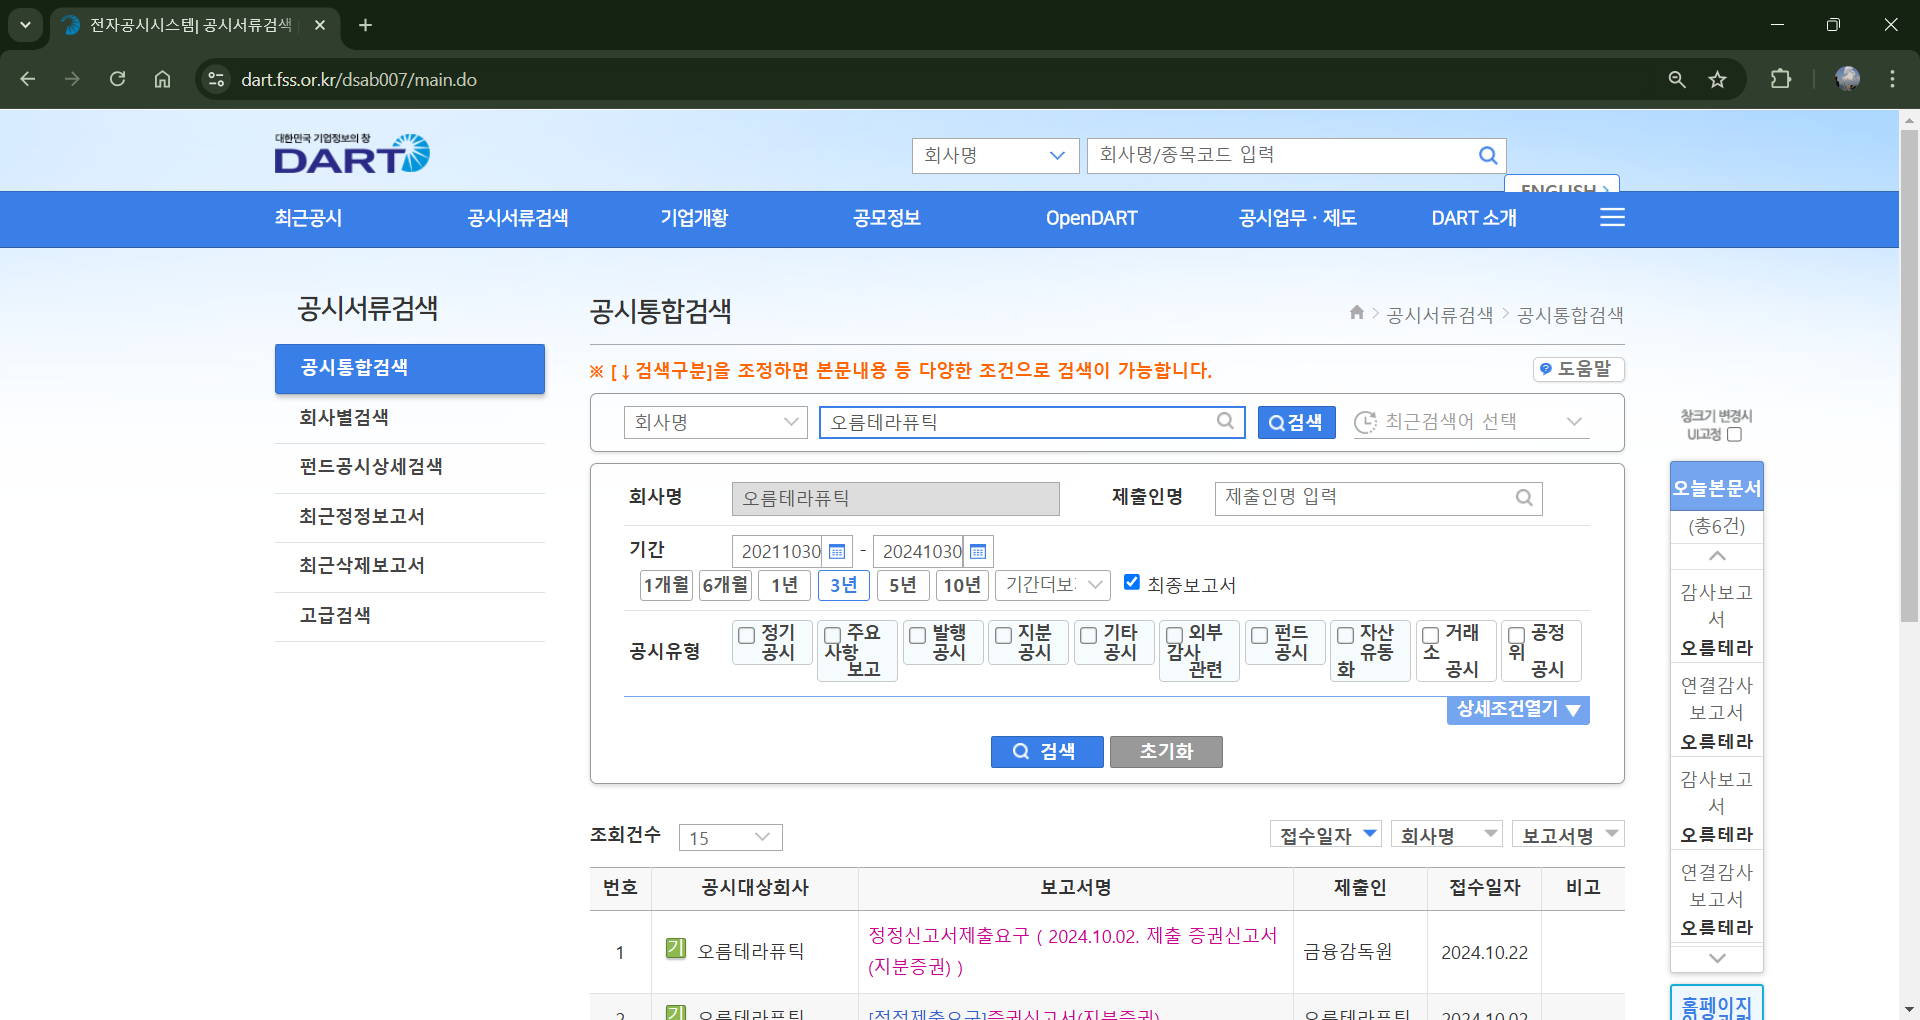Viewport: 1920px width, 1020px height.
Task: Open the hamburger full menu icon
Action: tap(1612, 218)
